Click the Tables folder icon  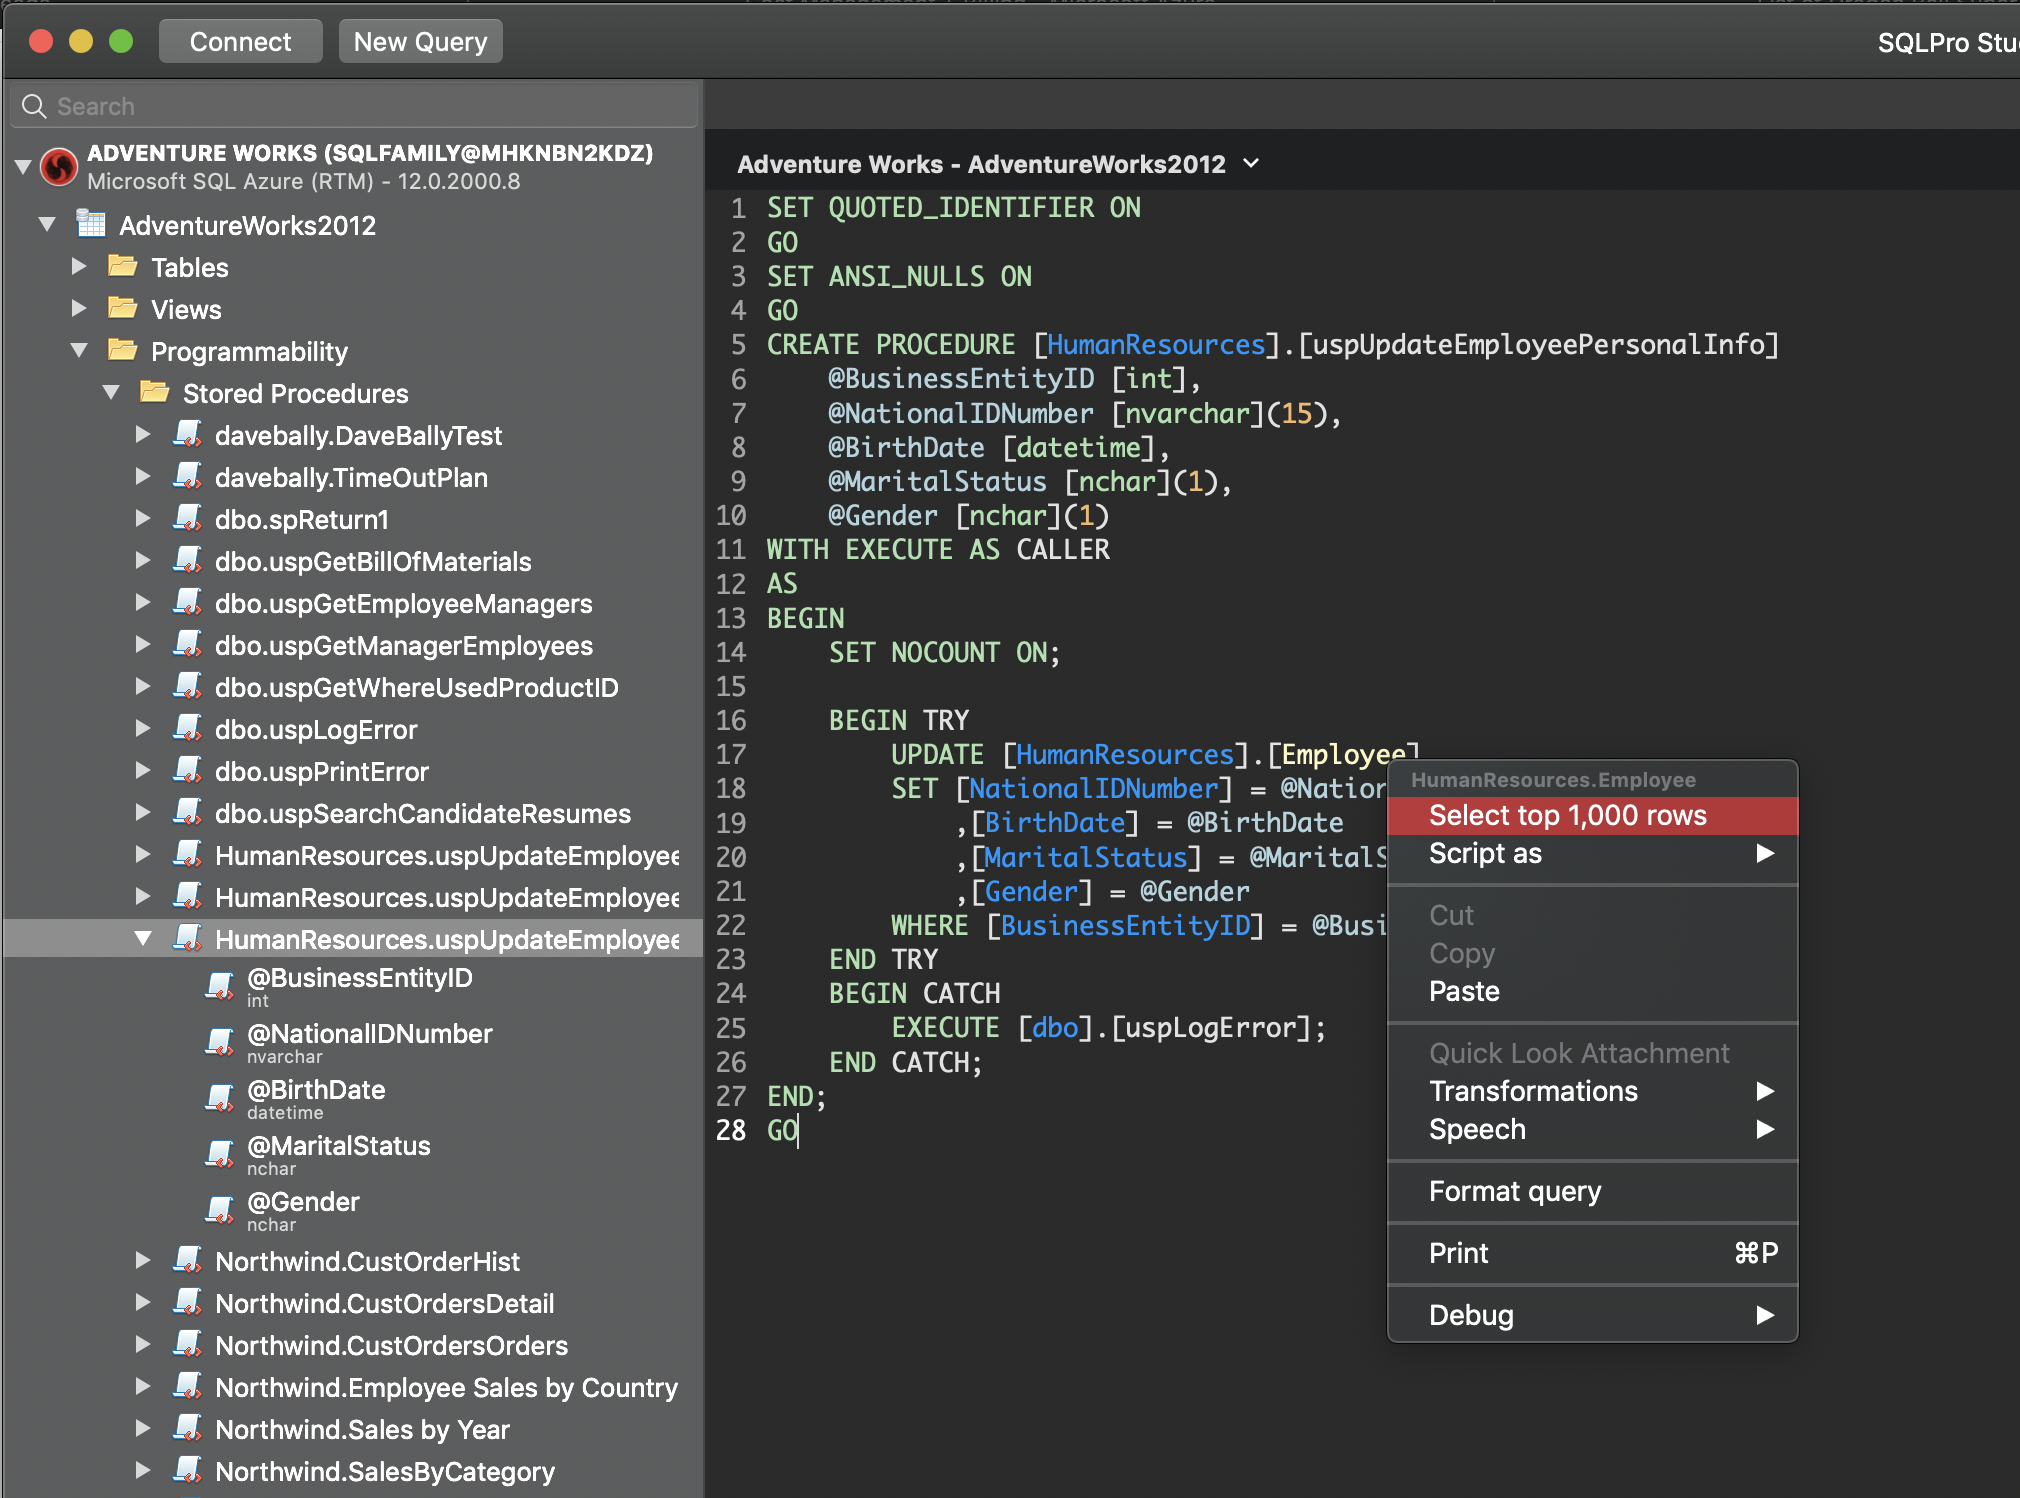(122, 265)
